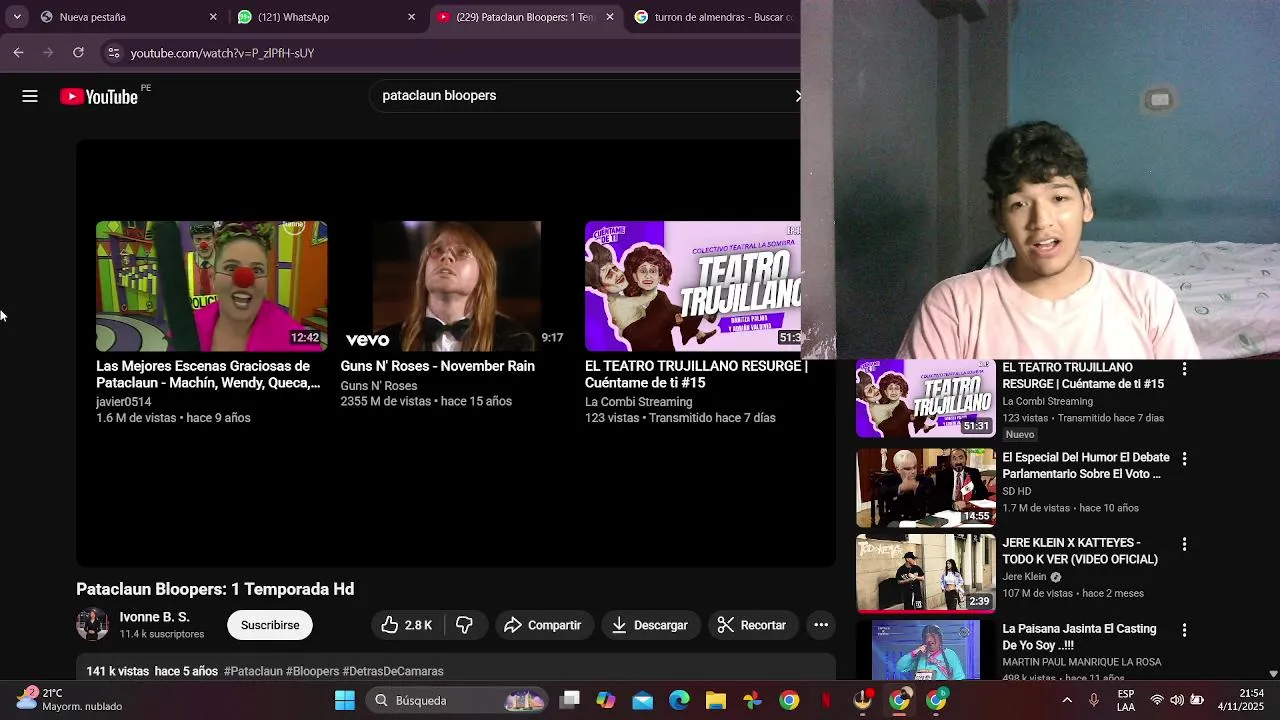
Task: Open Netflix from the taskbar
Action: [826, 700]
